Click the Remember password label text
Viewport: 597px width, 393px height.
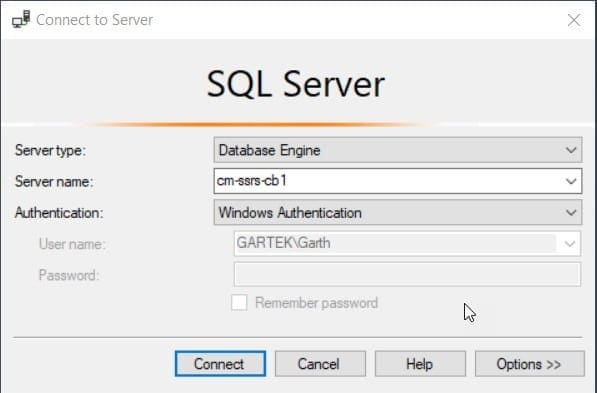[x=316, y=303]
